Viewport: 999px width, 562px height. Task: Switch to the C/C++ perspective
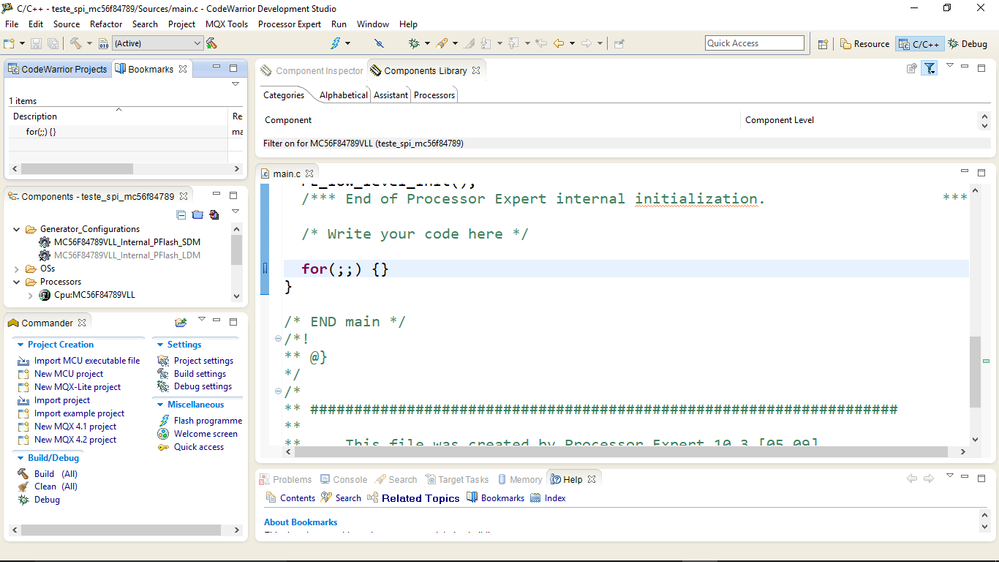(919, 44)
